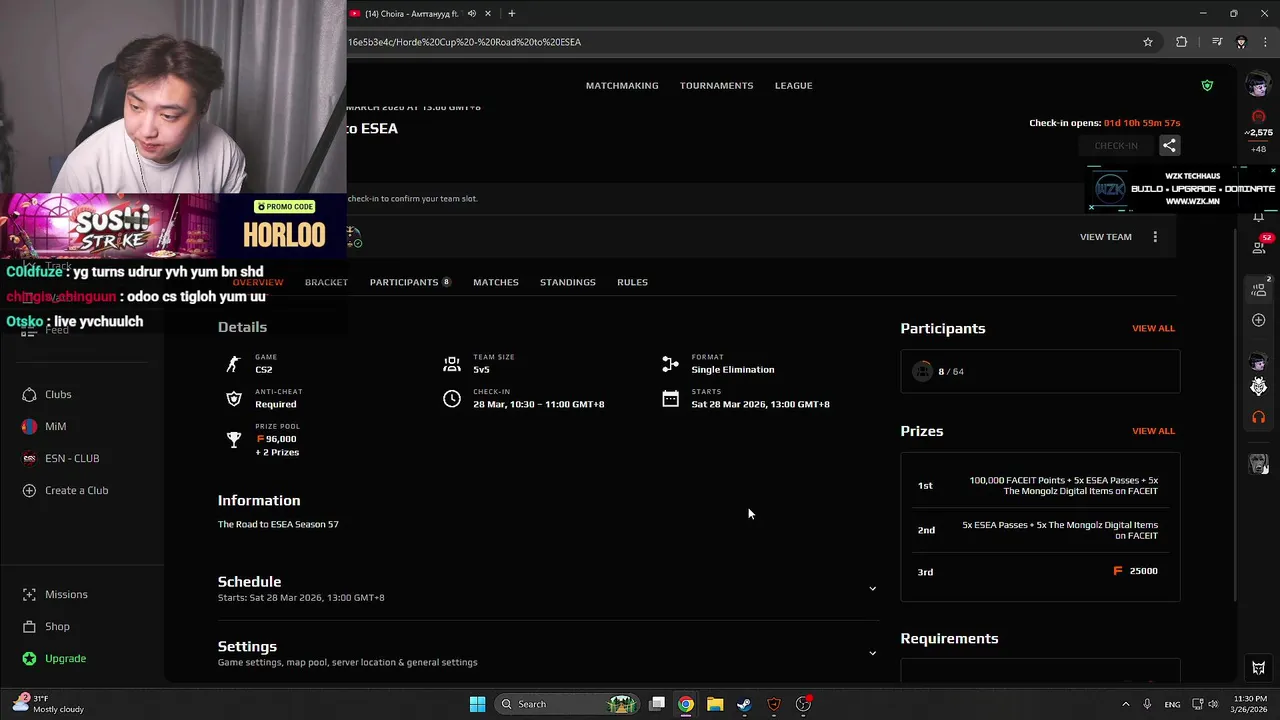
Task: Click the 1st place prize row
Action: (1040, 486)
